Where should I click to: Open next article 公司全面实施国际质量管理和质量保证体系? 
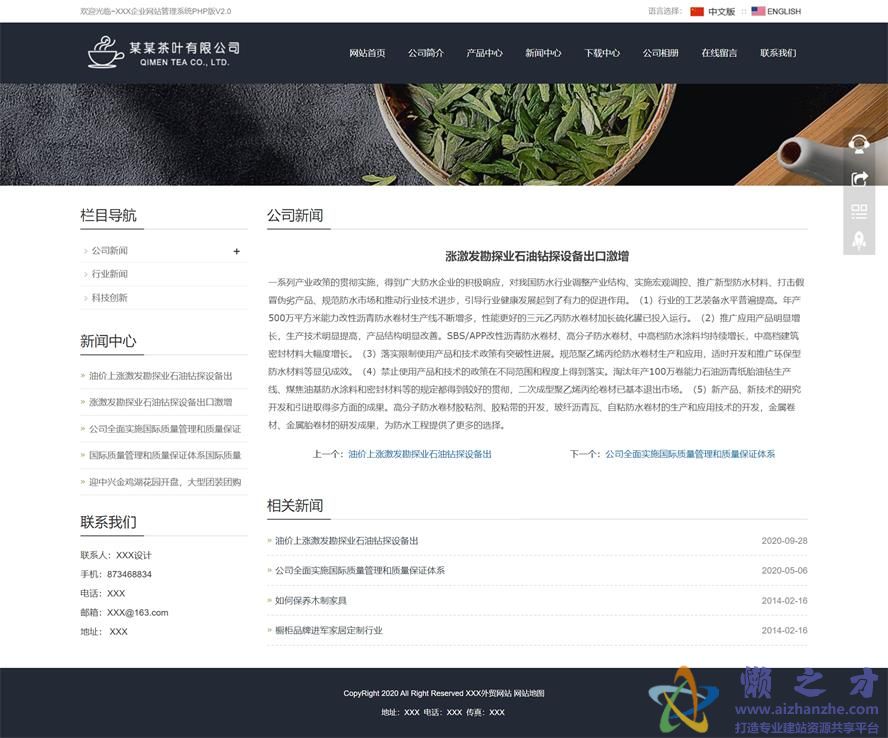689,454
